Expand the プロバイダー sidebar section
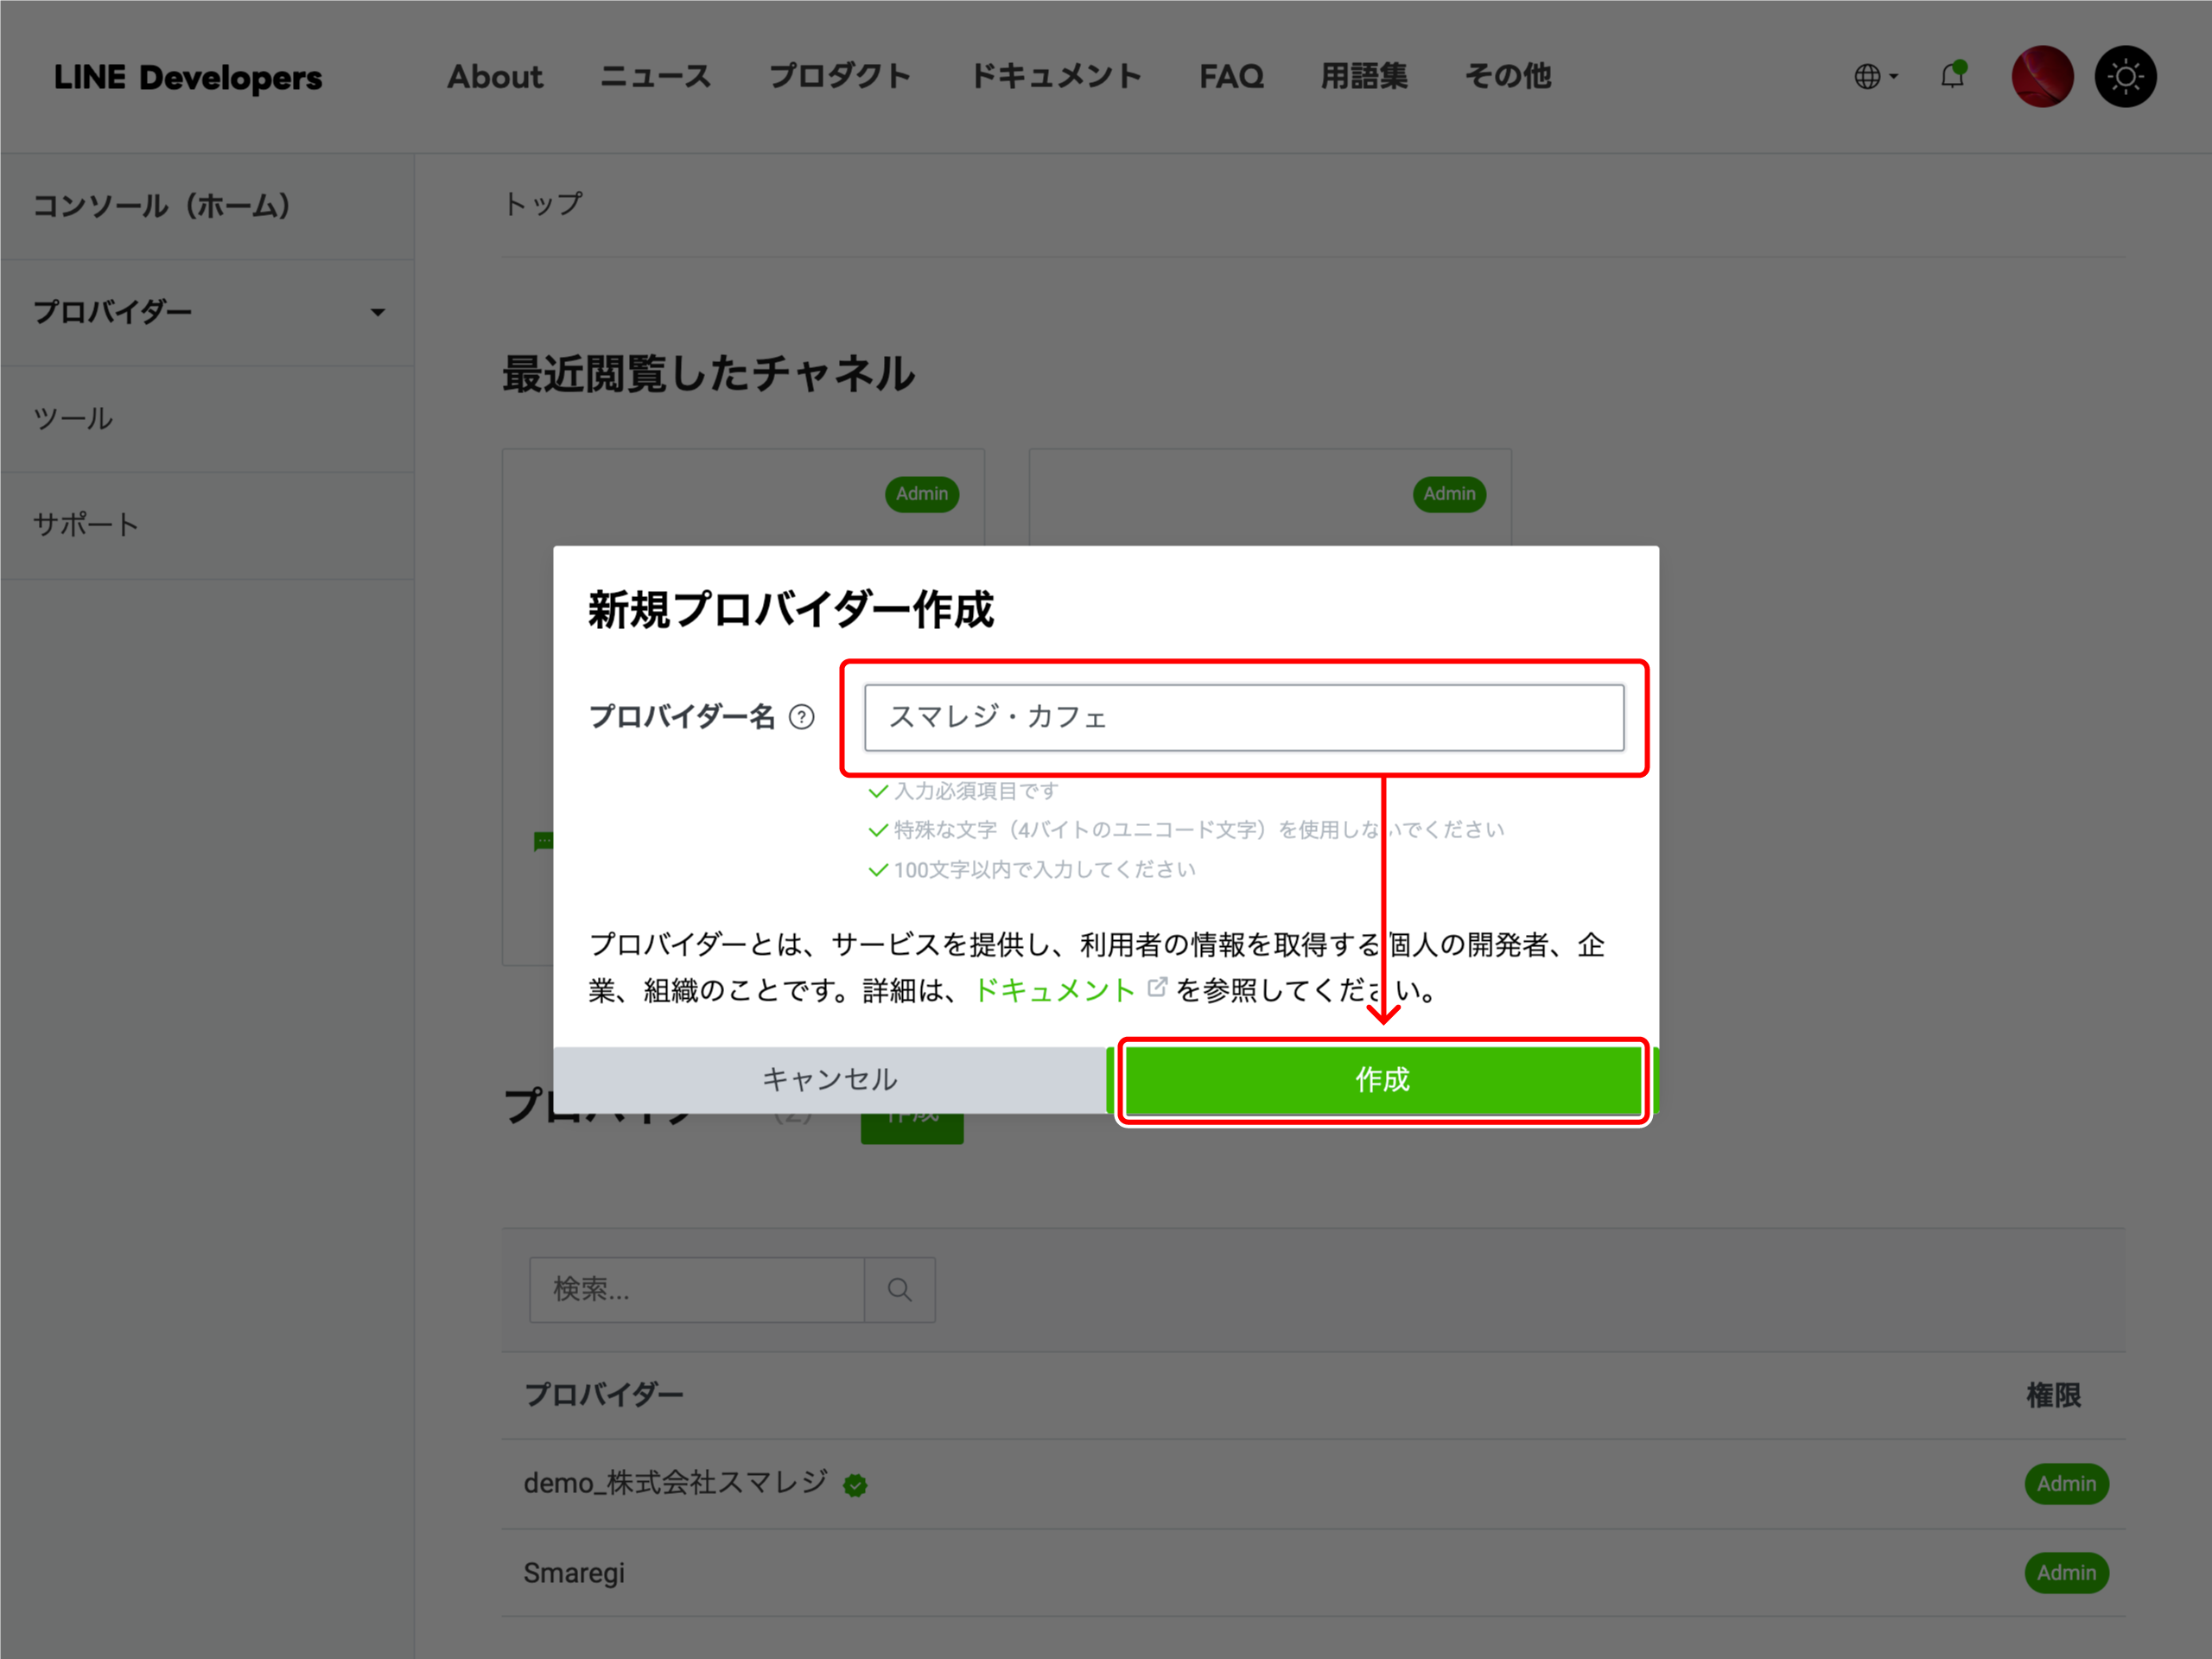The height and width of the screenshot is (1659, 2212). 207,312
